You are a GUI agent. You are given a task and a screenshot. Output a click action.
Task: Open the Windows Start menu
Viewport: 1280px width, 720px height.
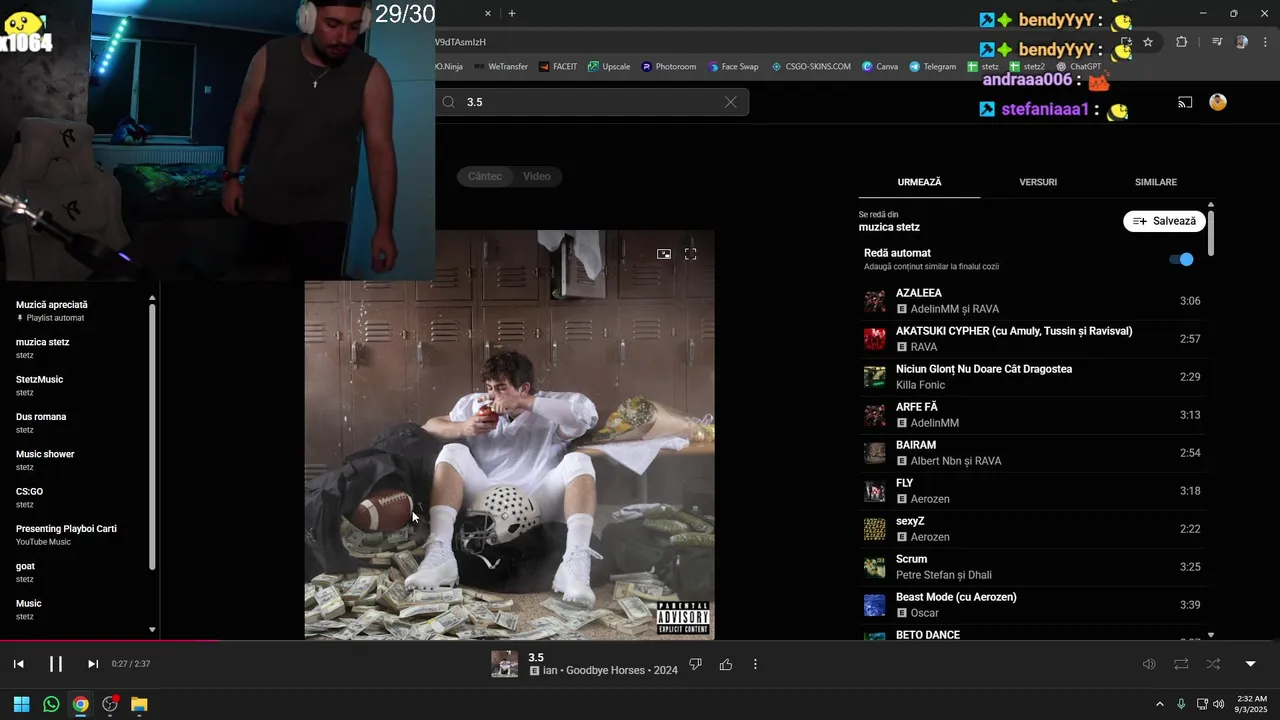point(21,704)
